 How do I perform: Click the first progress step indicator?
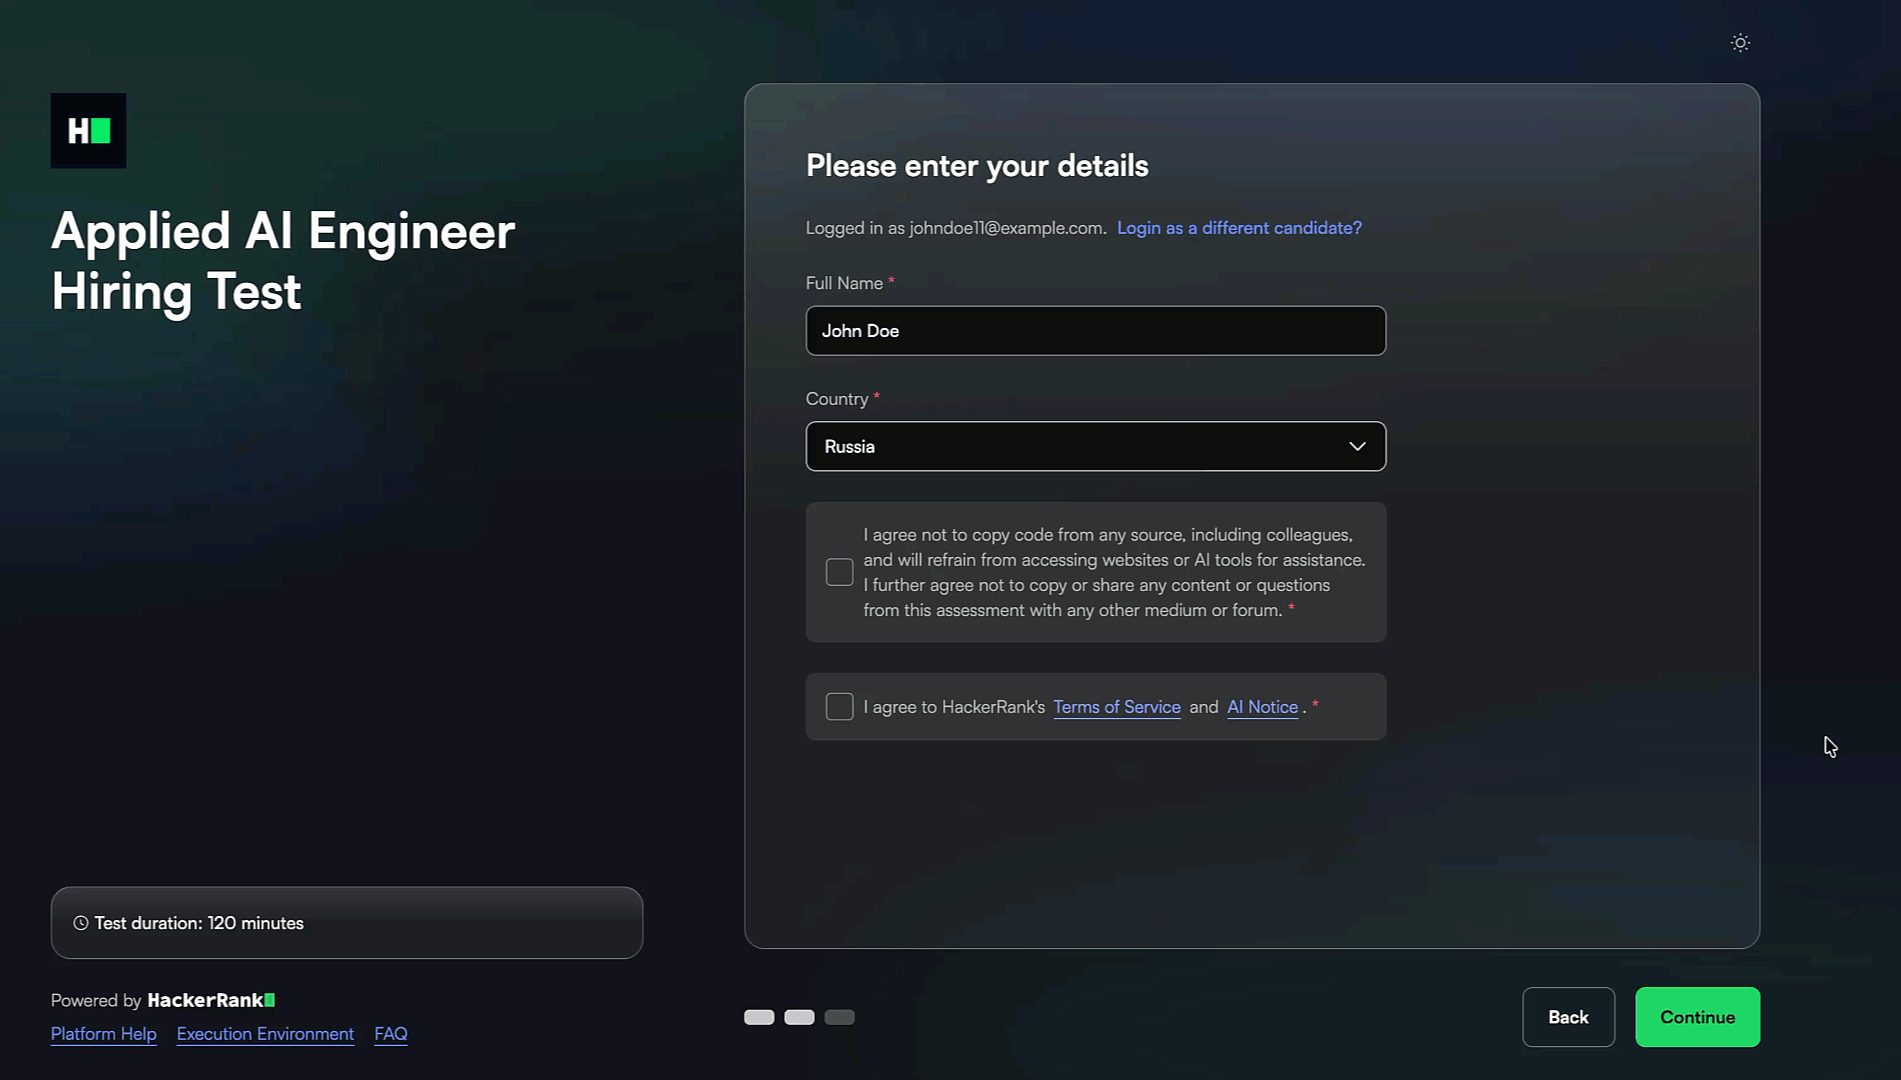[759, 1017]
